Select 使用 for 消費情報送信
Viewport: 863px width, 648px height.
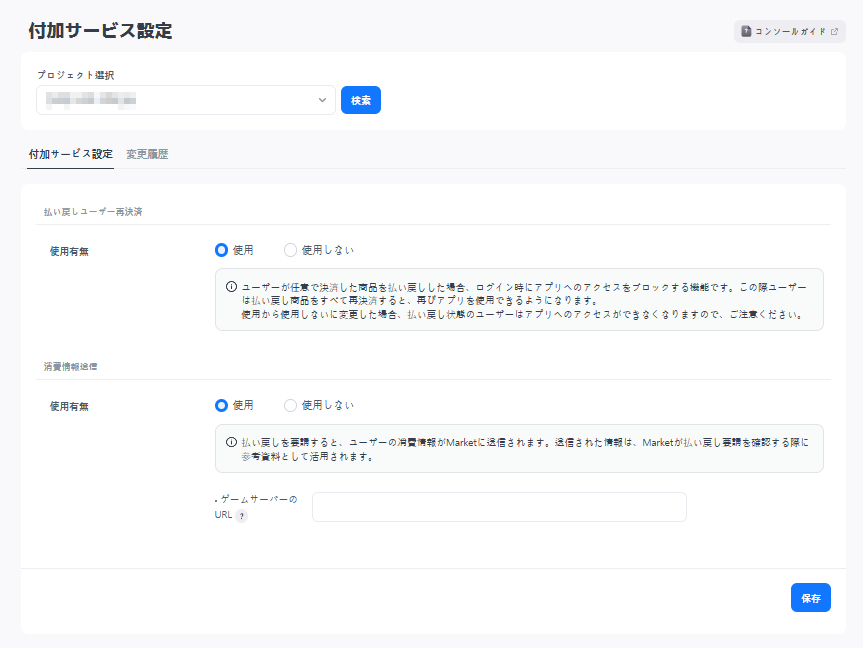click(x=222, y=405)
